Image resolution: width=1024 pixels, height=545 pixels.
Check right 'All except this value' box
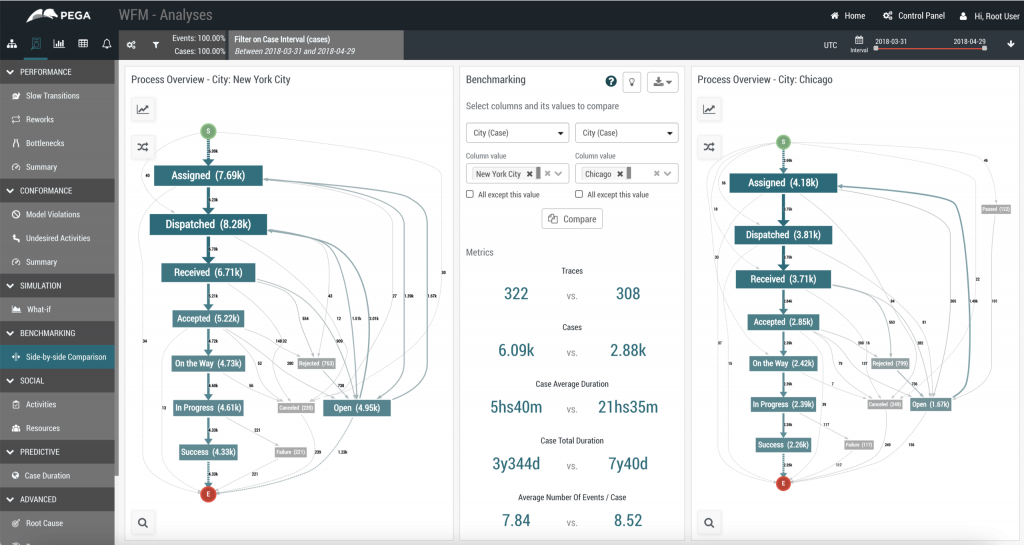(x=579, y=194)
